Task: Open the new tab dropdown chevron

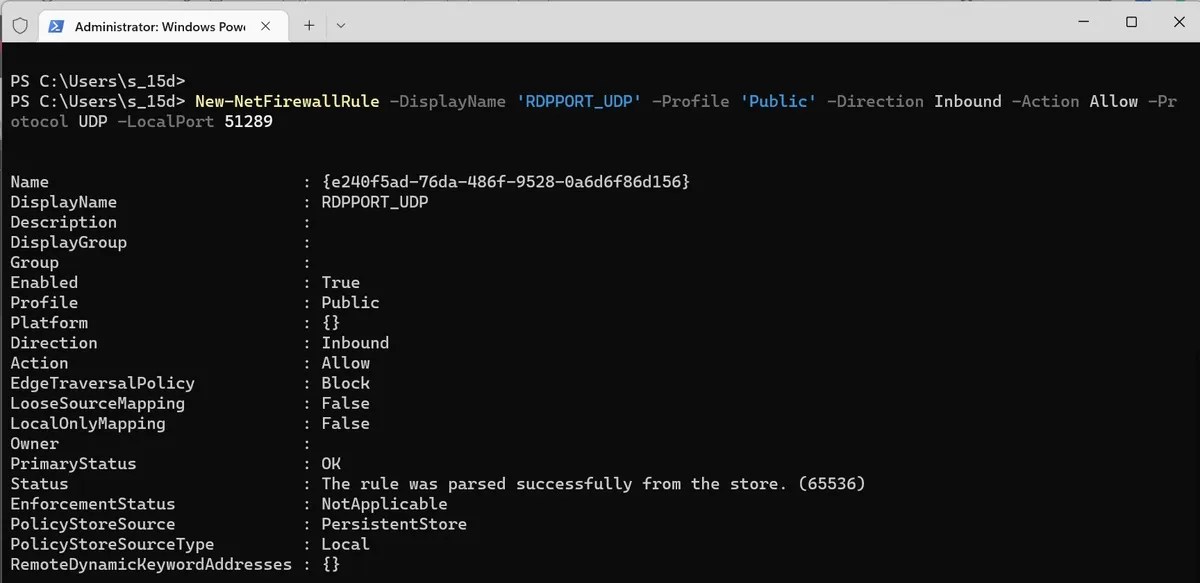Action: tap(340, 25)
